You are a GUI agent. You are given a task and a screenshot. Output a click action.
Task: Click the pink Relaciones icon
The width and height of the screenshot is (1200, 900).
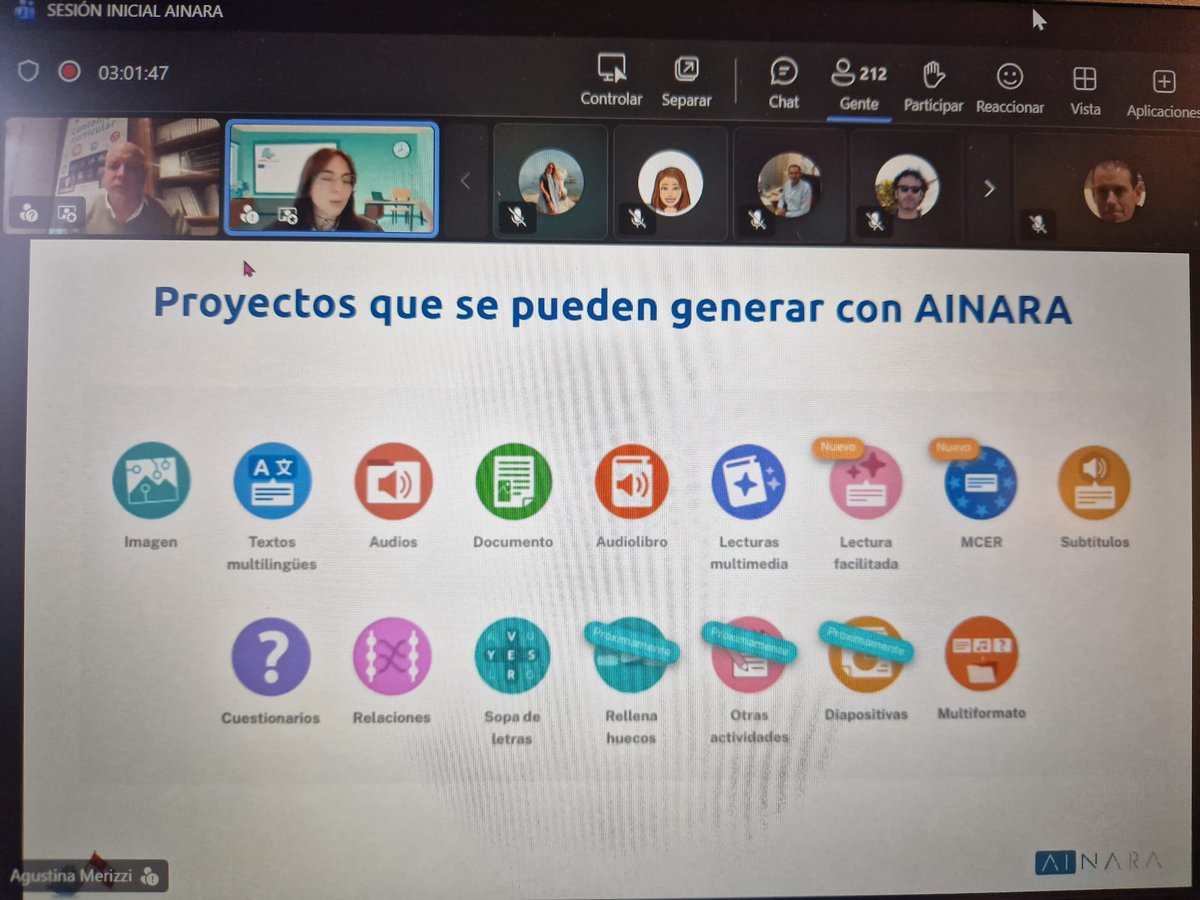392,656
